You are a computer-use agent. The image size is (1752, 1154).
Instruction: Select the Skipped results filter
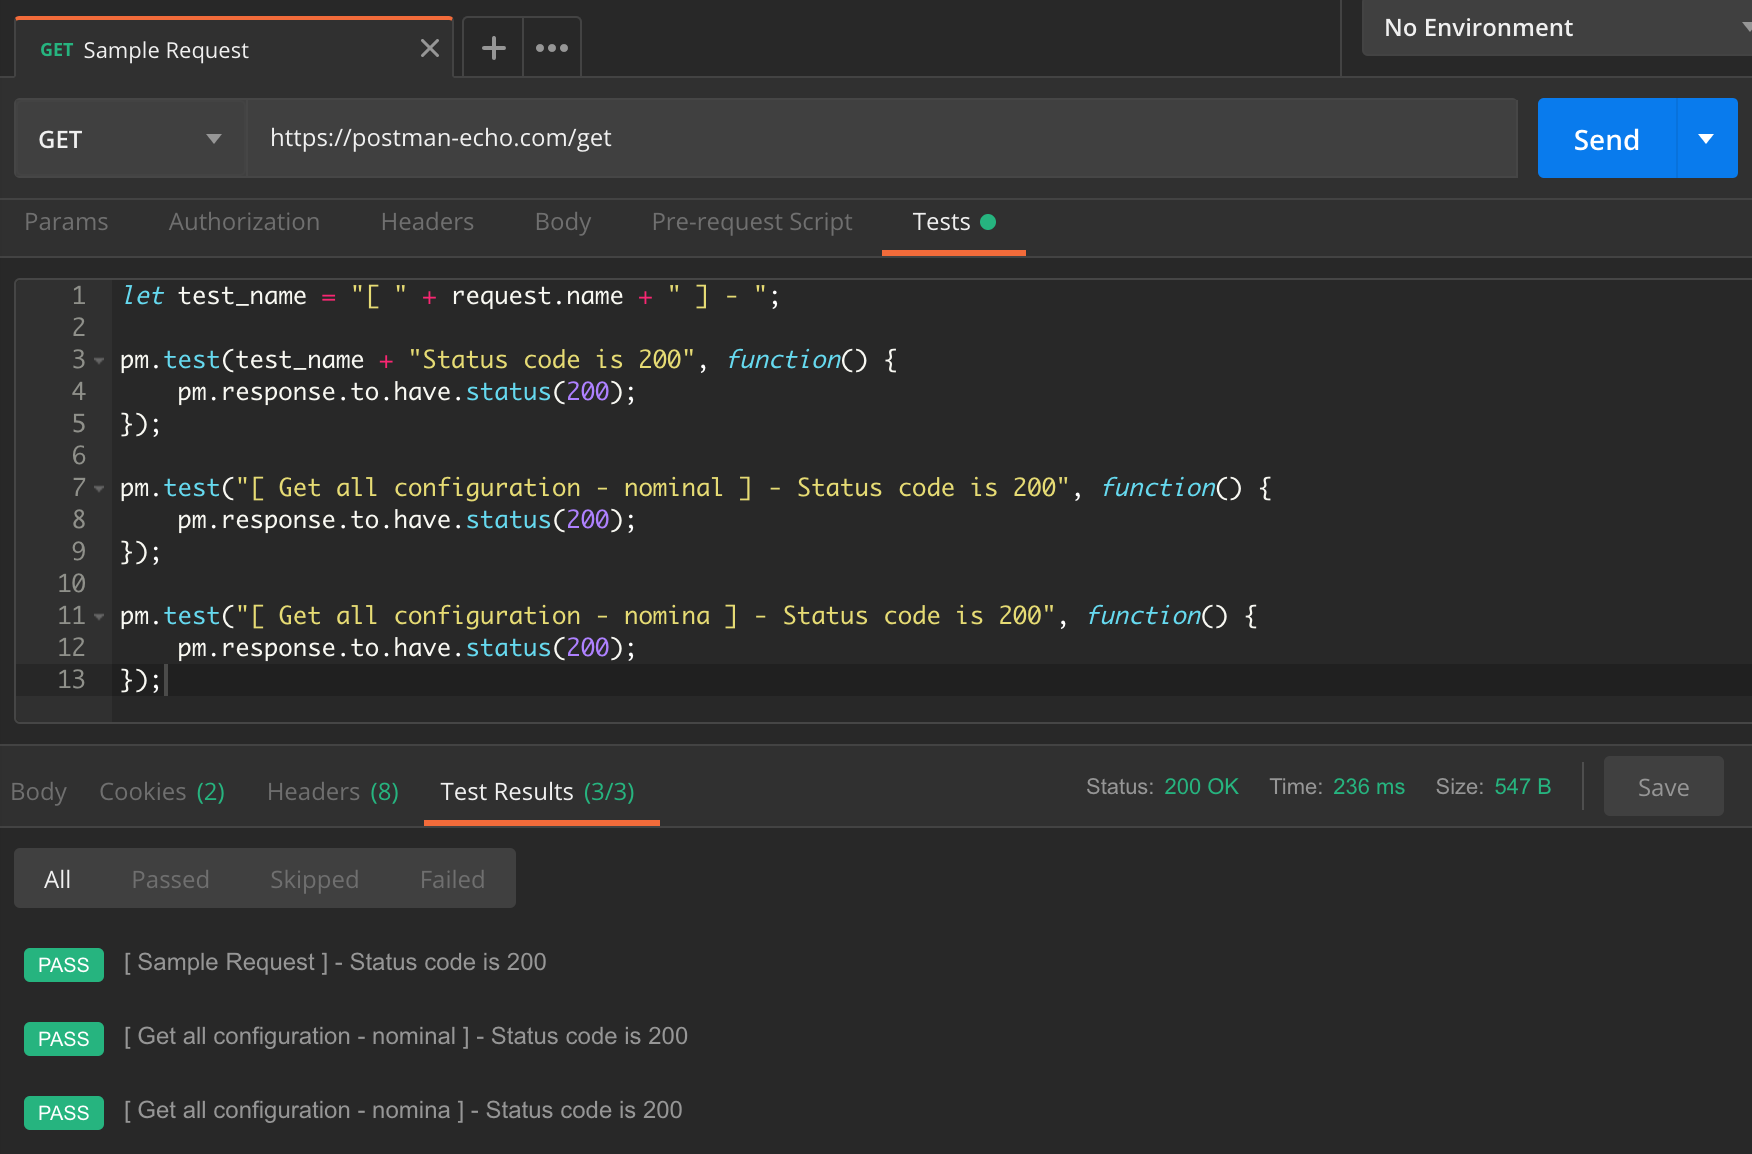click(x=314, y=879)
